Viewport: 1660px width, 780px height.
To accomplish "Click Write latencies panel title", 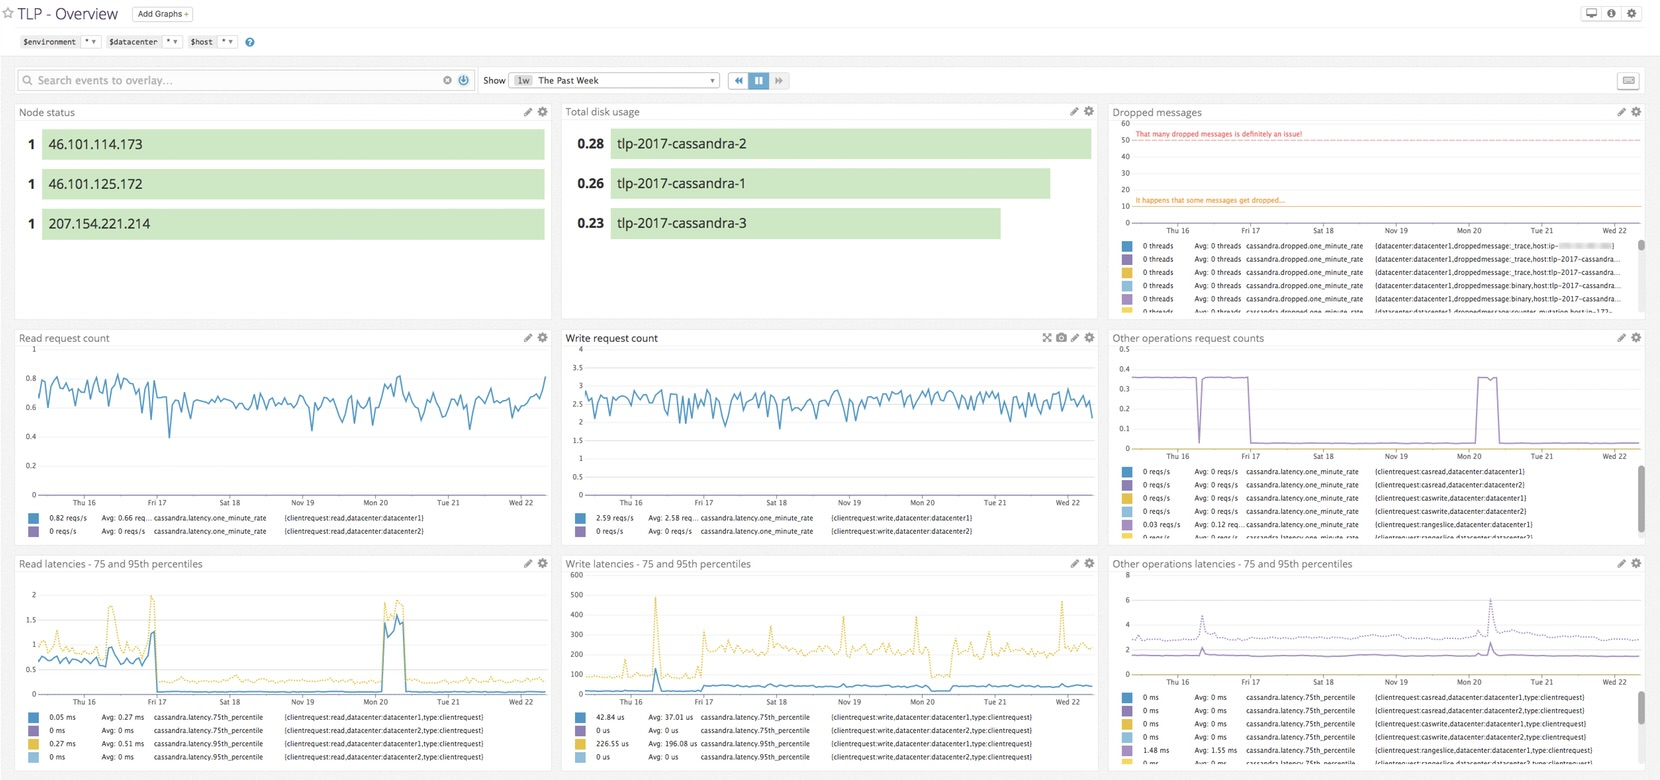I will coord(658,564).
